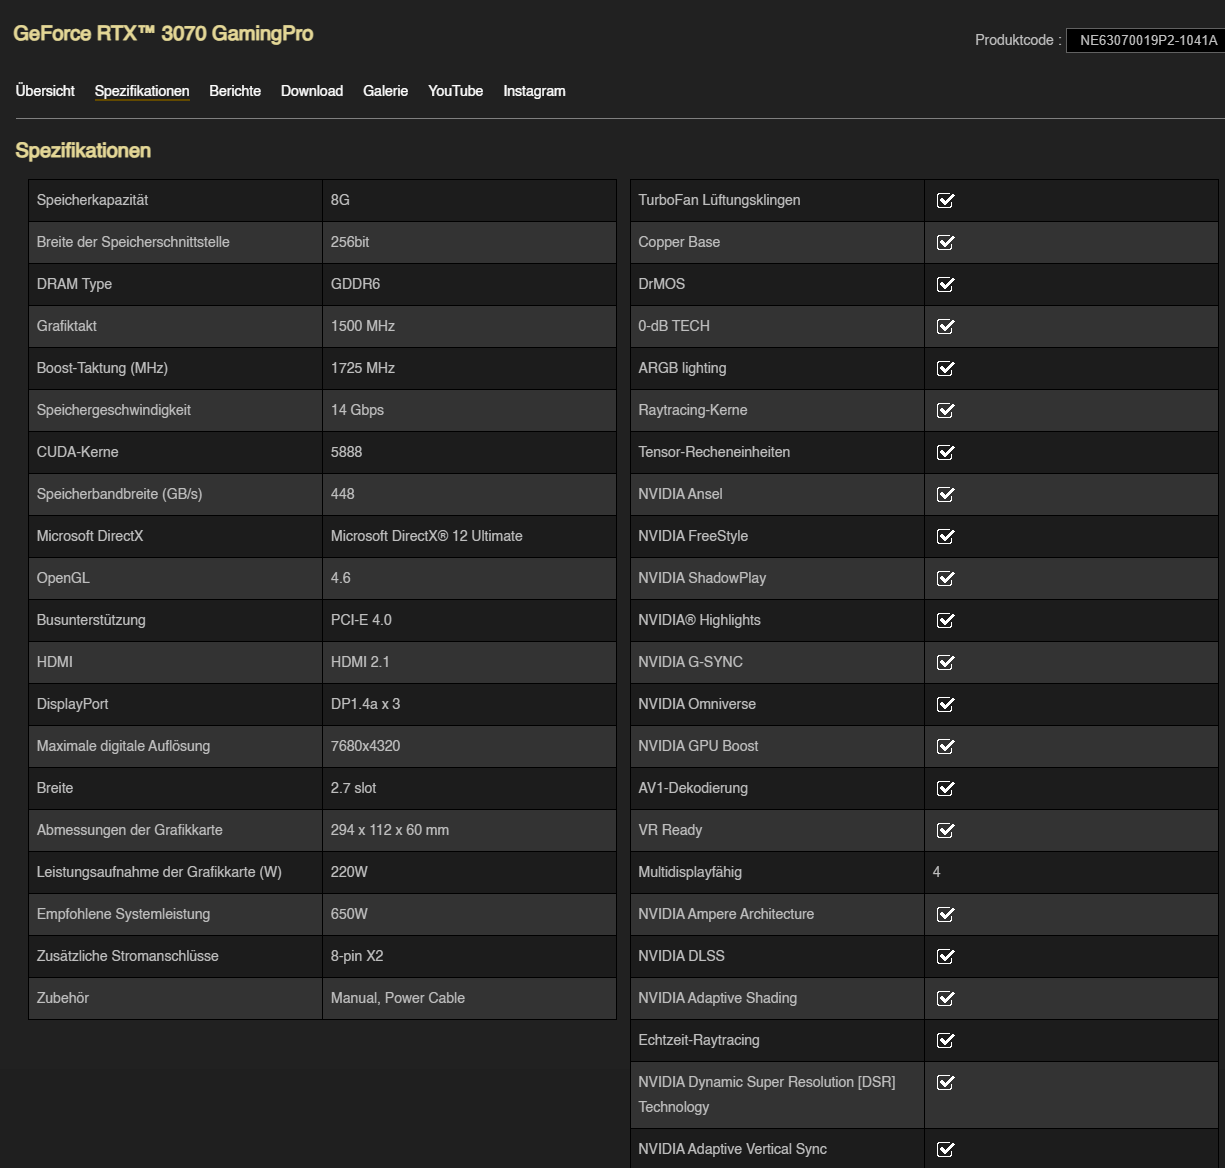The height and width of the screenshot is (1168, 1225).
Task: Click the NVIDIA Omniverse checkmark
Action: 946,704
